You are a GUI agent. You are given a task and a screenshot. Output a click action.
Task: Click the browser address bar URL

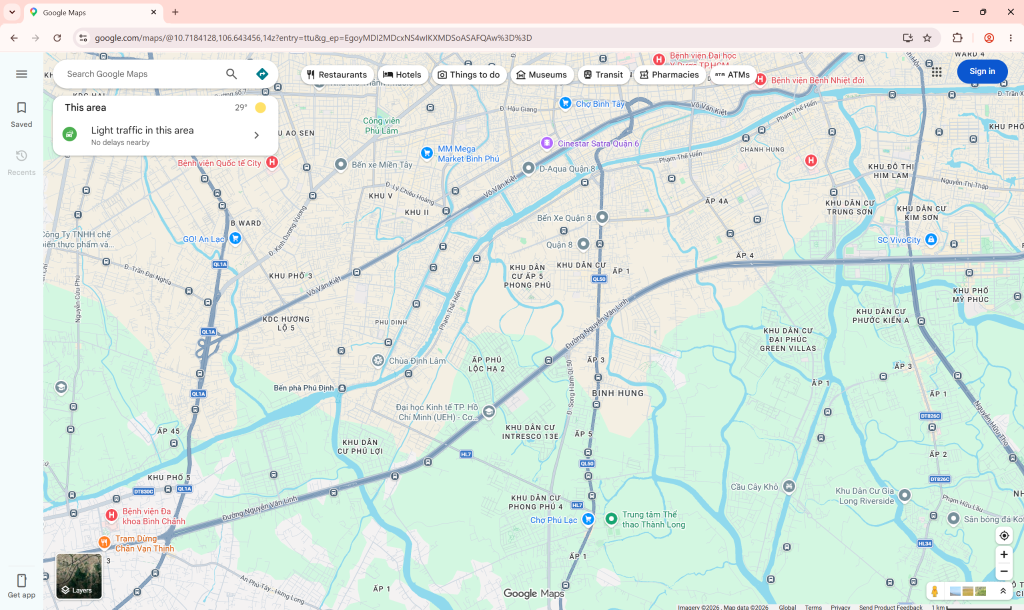click(313, 38)
